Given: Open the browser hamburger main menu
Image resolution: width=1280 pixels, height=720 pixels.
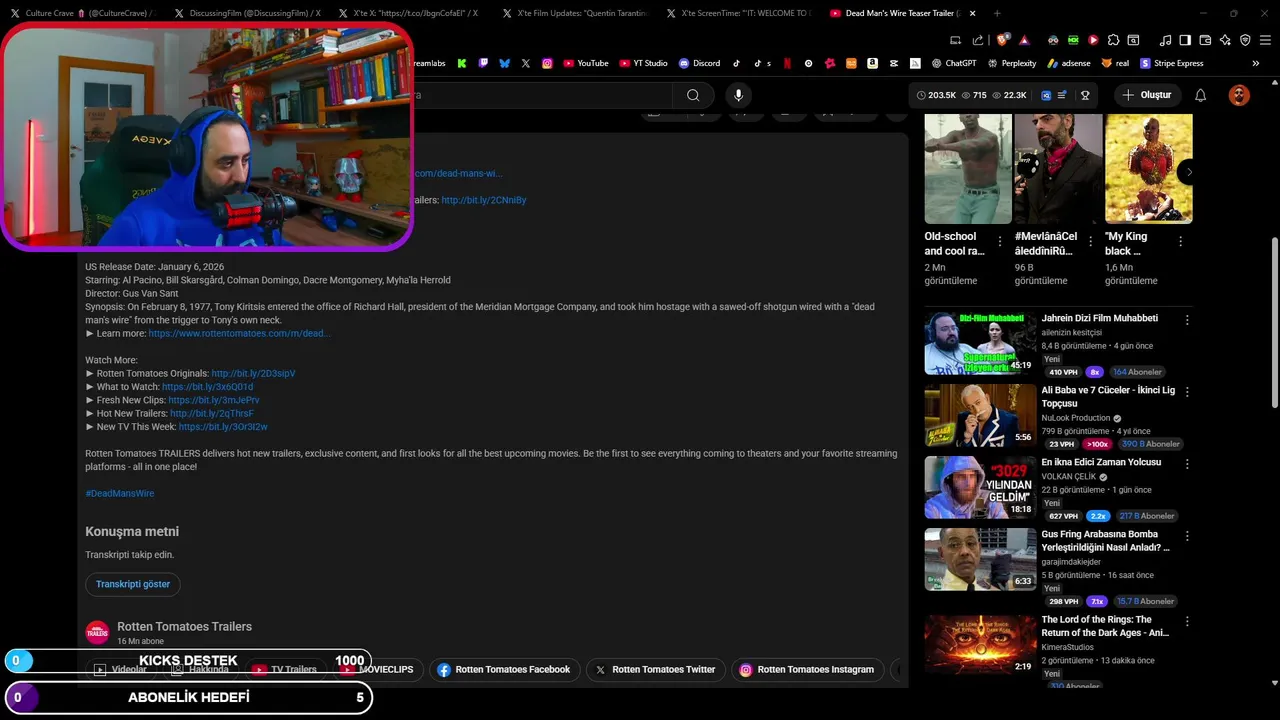Looking at the screenshot, I should [1266, 40].
